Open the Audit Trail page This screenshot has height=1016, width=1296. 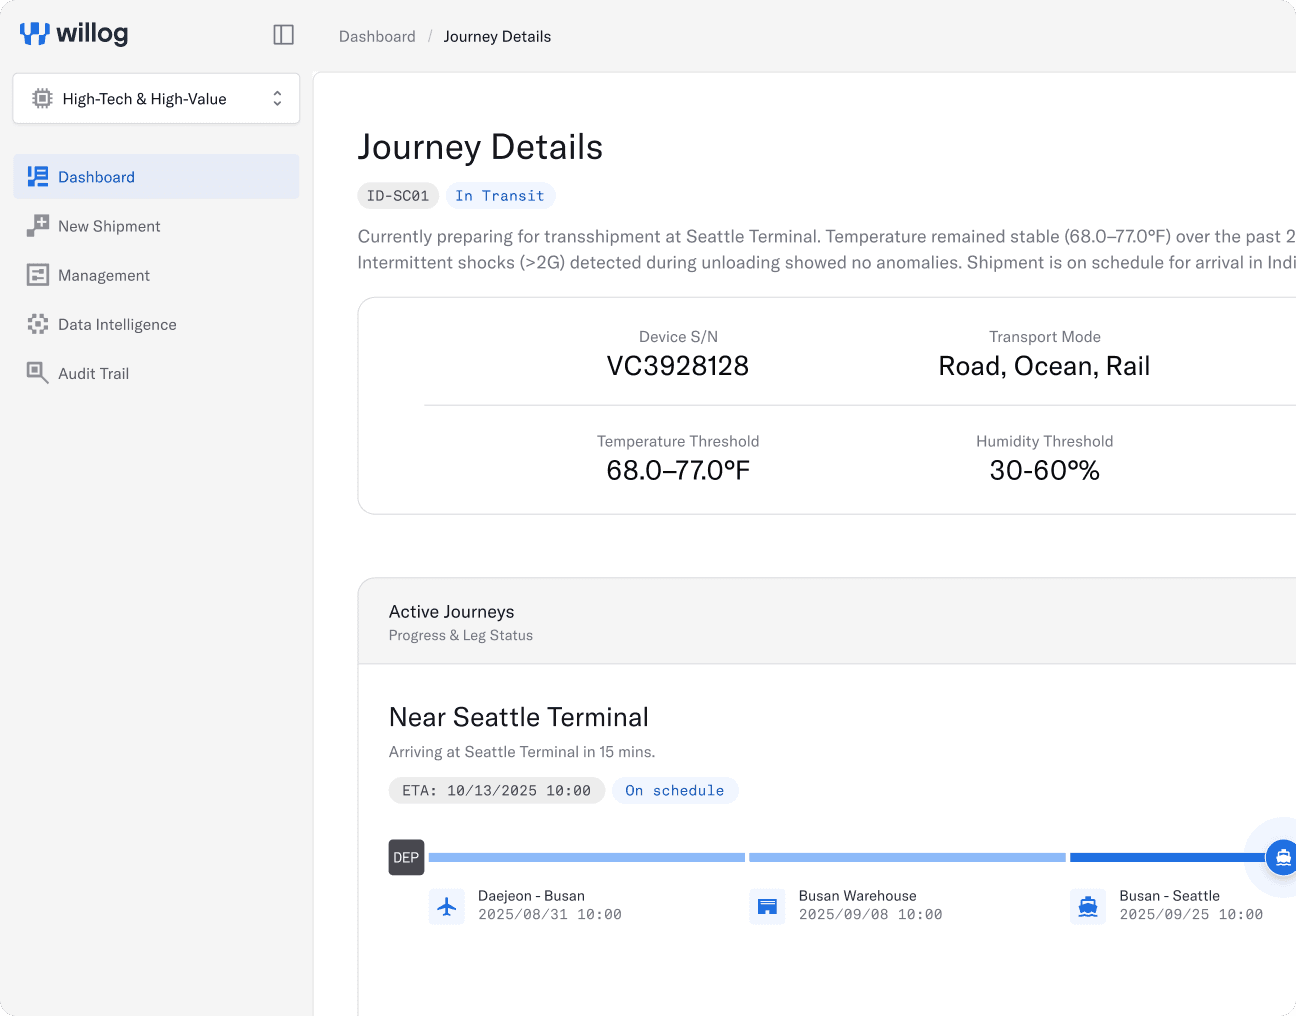pyautogui.click(x=93, y=373)
